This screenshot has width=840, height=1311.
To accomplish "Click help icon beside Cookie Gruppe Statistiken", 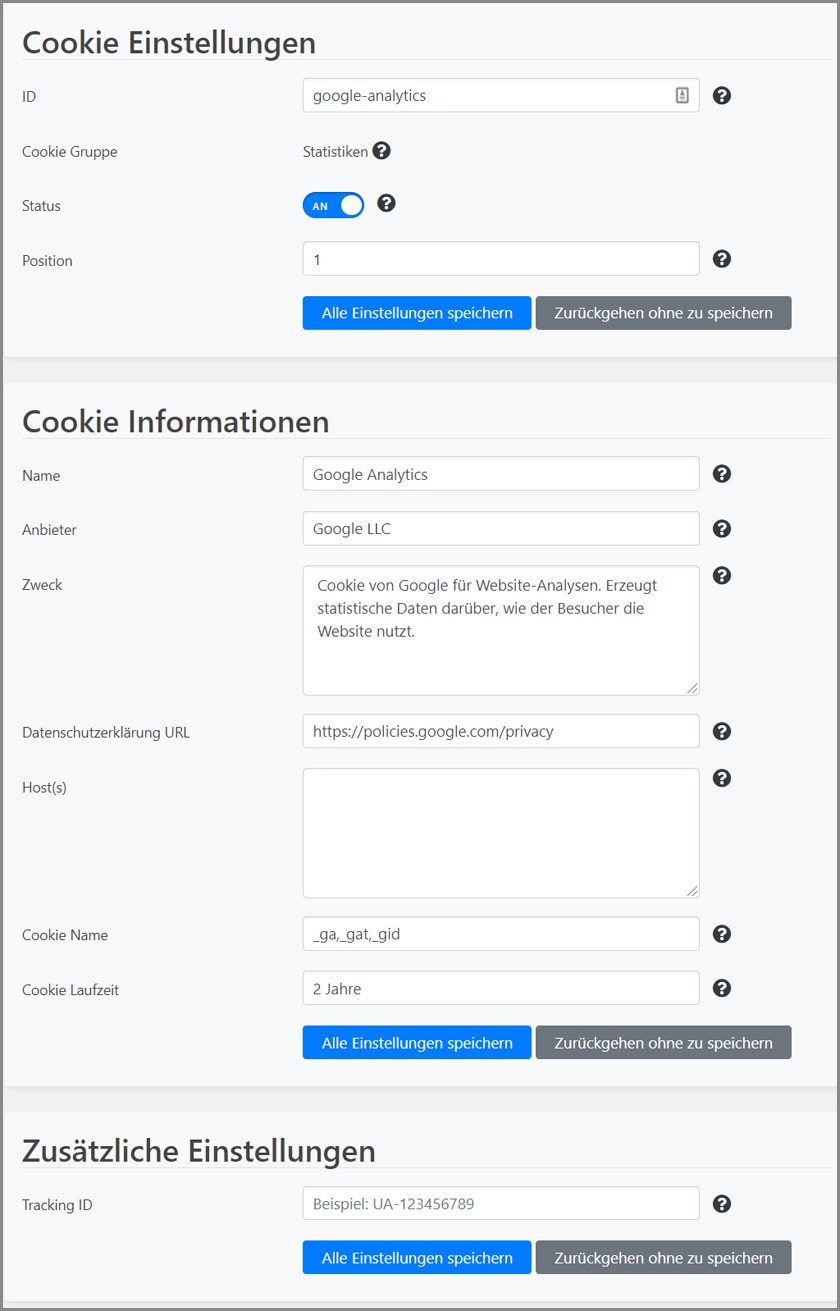I will coord(381,151).
